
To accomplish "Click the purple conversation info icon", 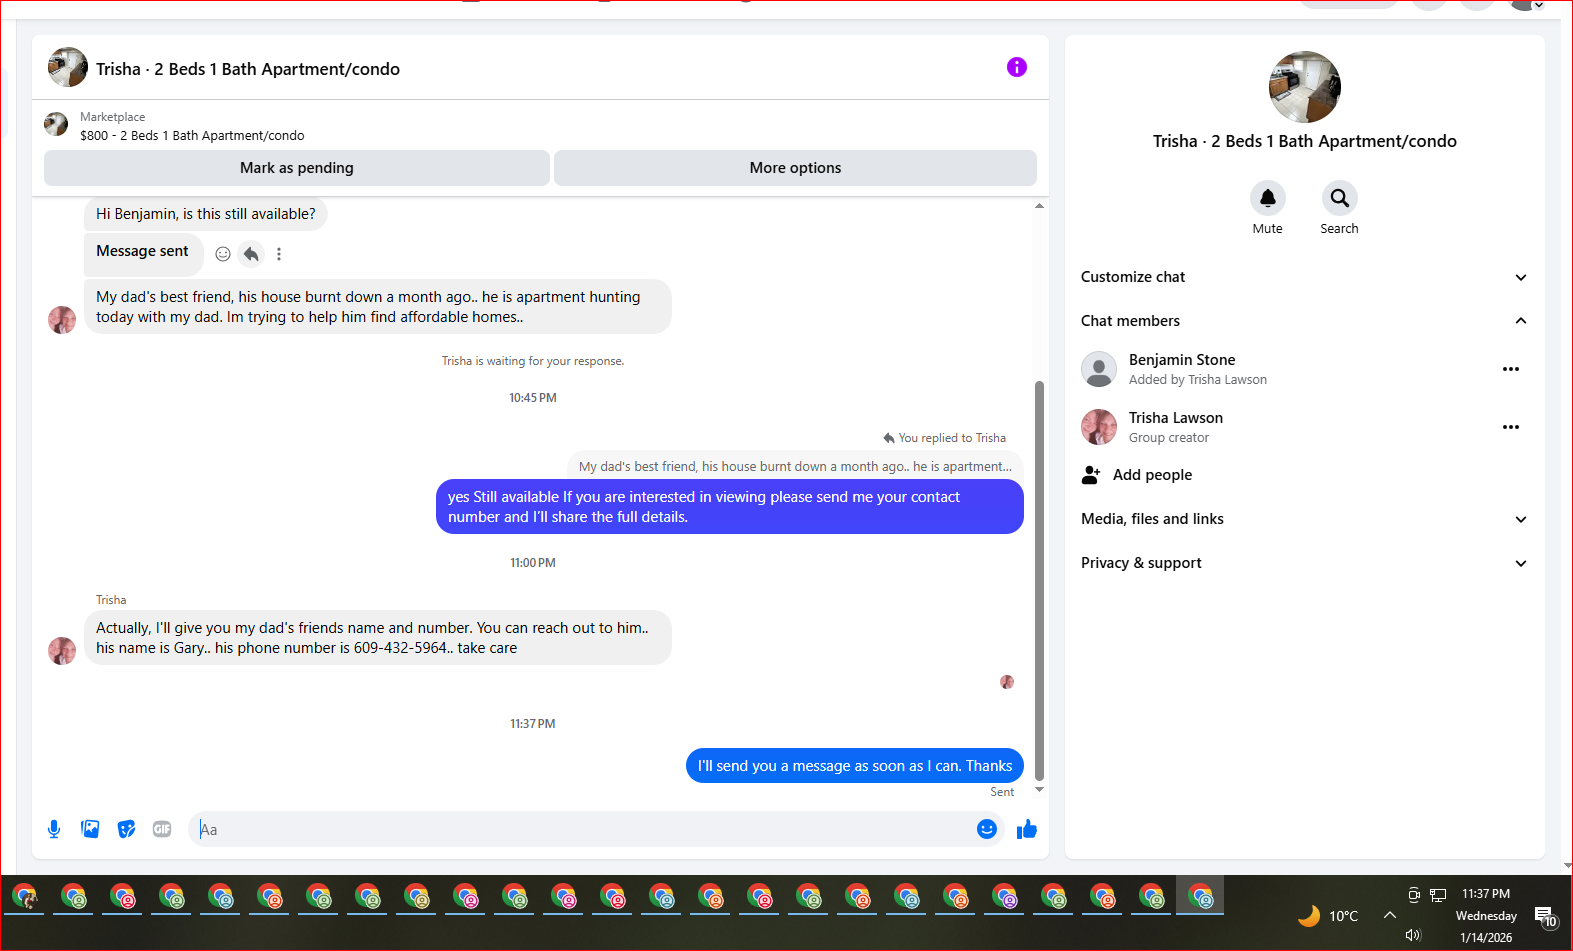I will [x=1016, y=67].
